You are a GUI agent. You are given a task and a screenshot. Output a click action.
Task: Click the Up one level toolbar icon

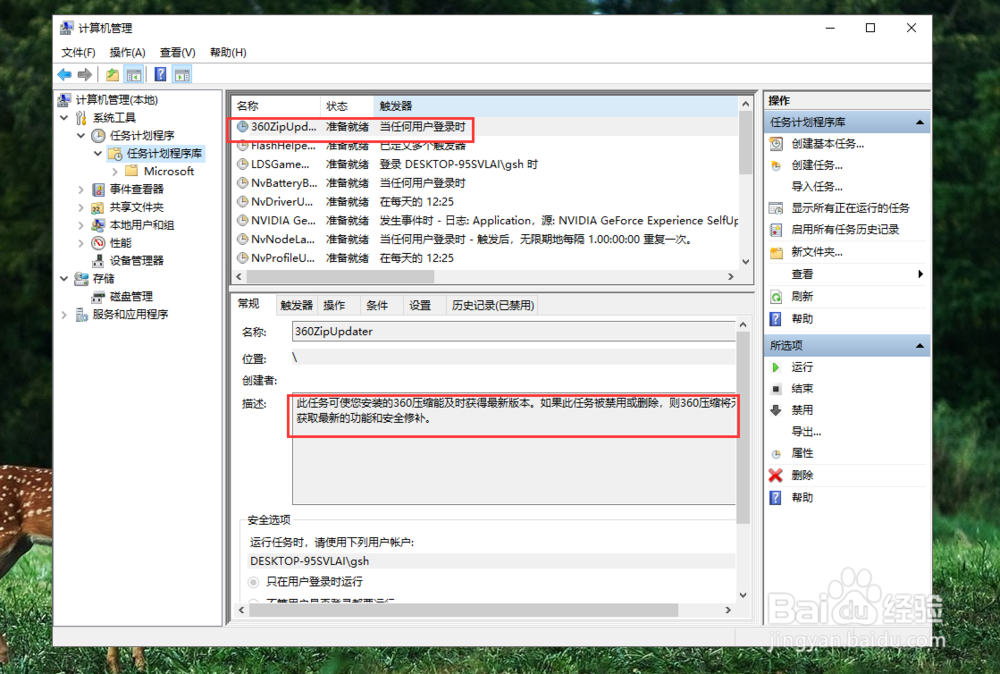112,75
